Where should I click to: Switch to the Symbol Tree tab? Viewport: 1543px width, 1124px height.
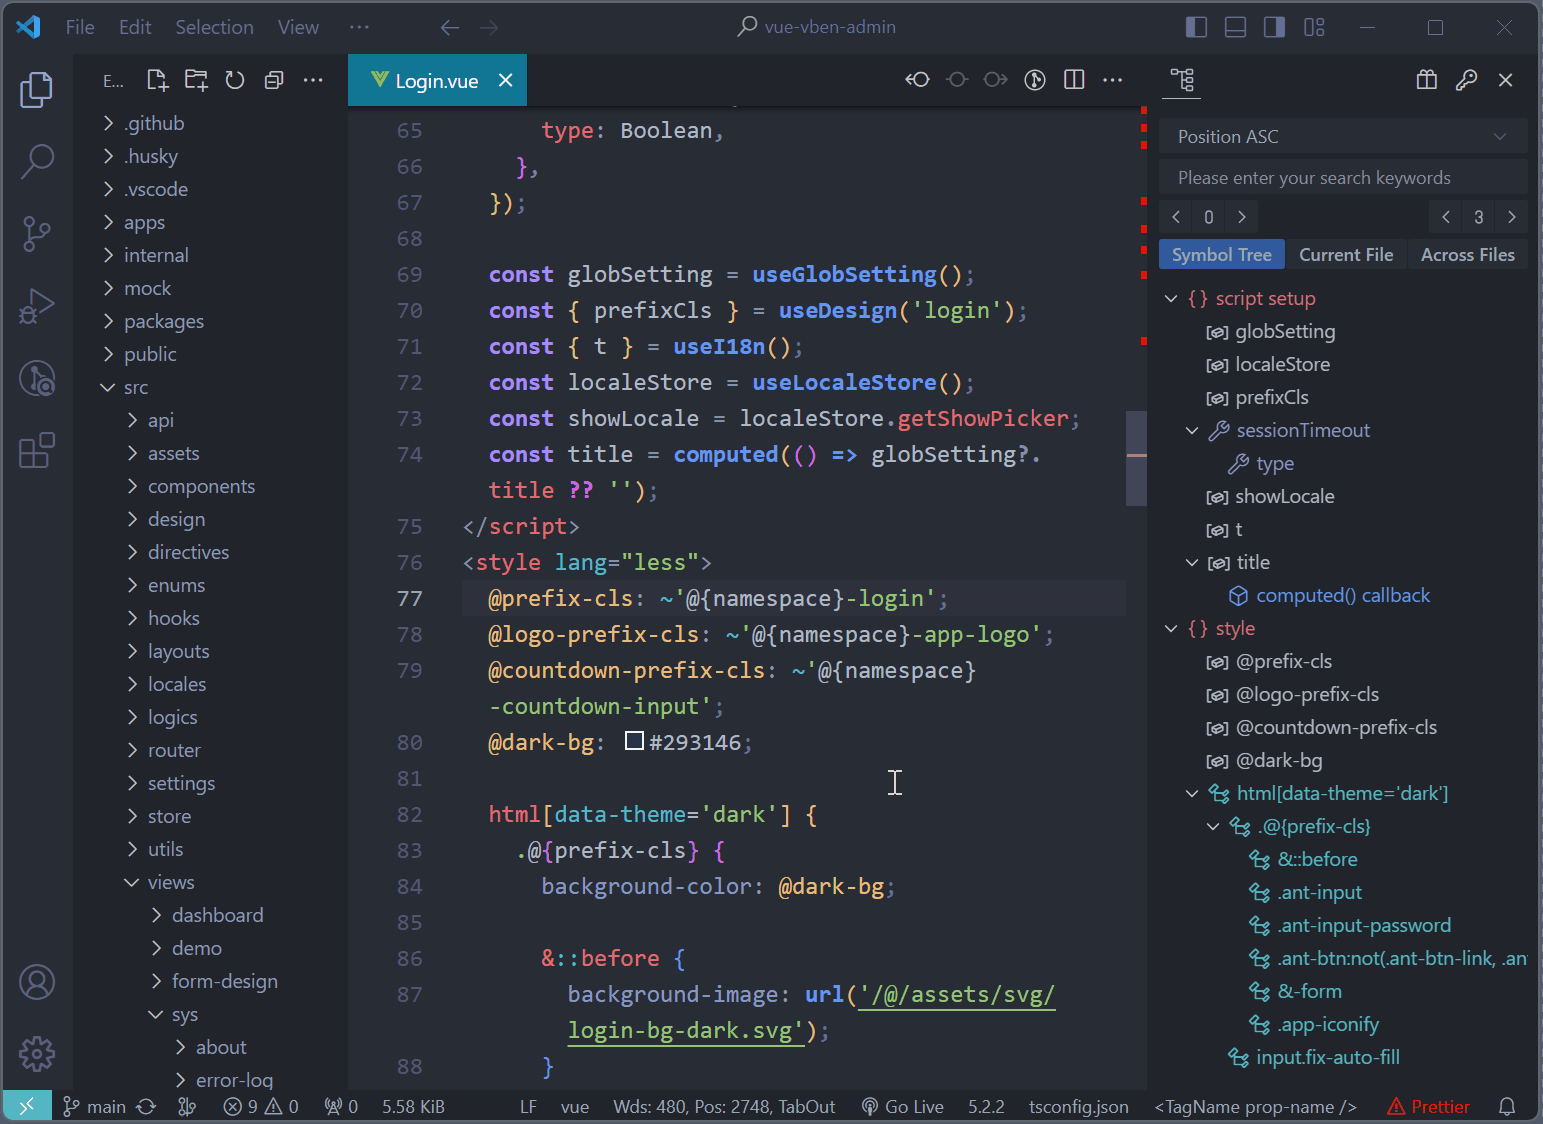[1221, 255]
